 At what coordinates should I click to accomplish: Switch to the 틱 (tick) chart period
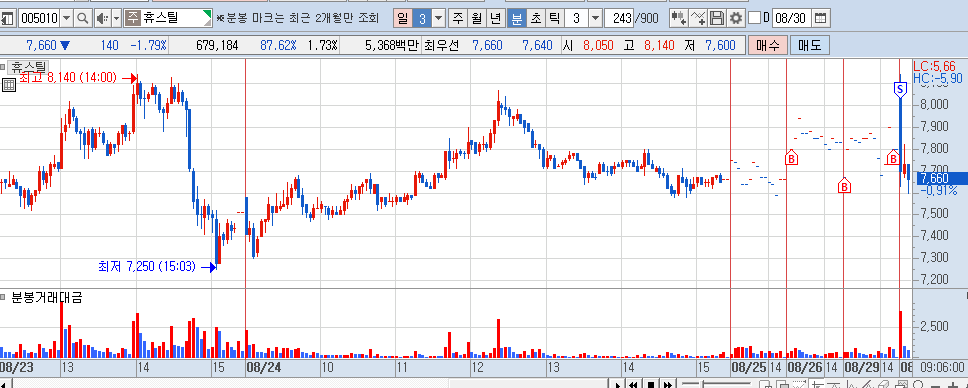555,18
